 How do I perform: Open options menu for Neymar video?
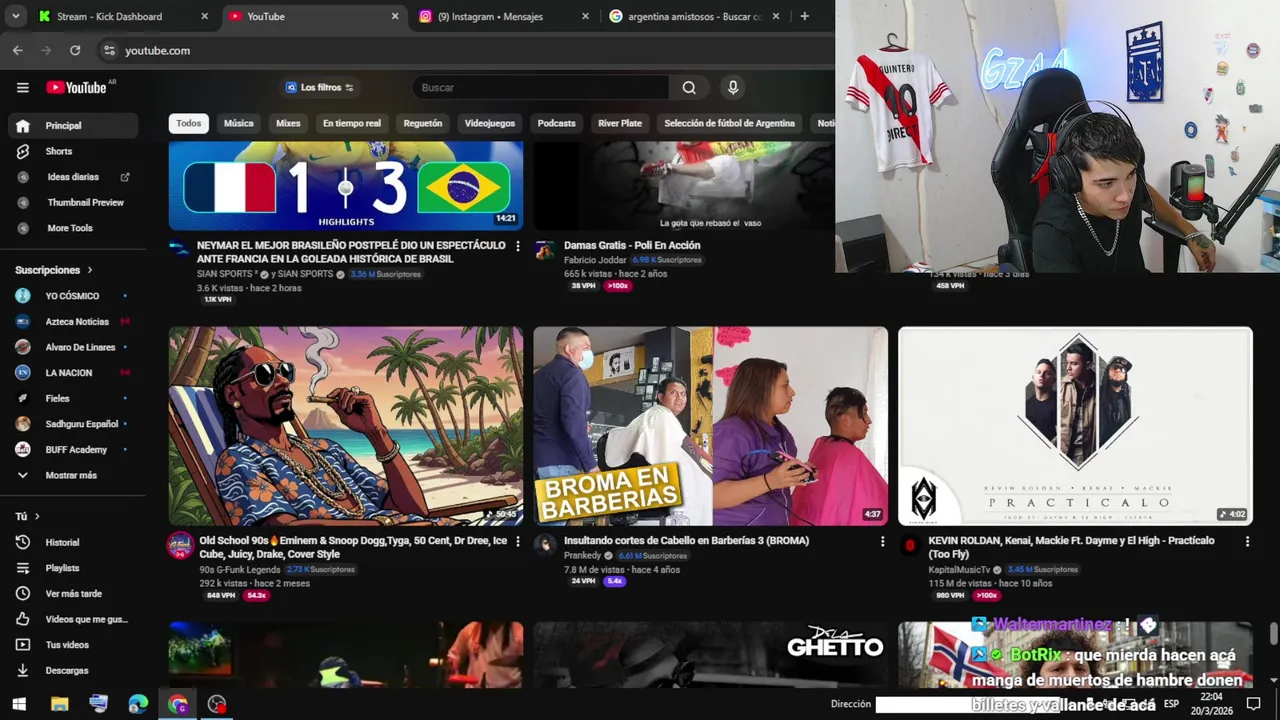coord(517,246)
